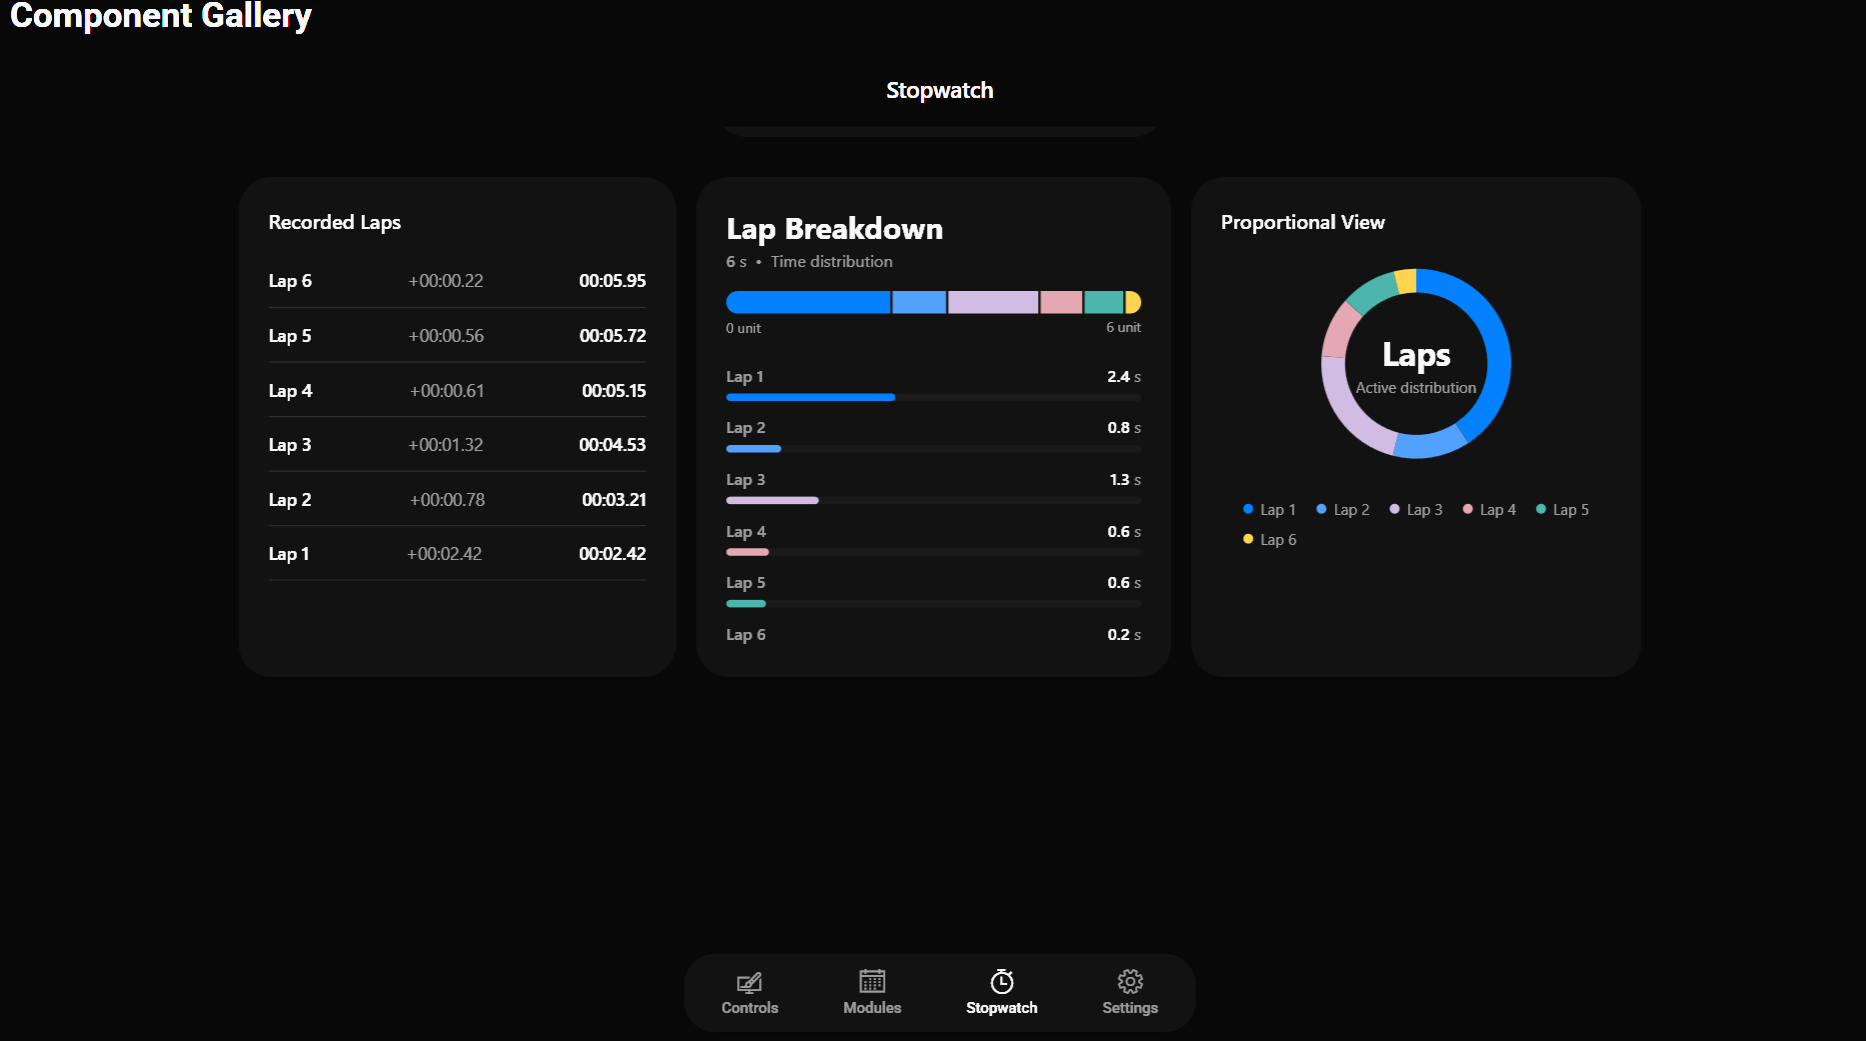Open the Settings gear icon
The image size is (1866, 1041).
point(1130,981)
